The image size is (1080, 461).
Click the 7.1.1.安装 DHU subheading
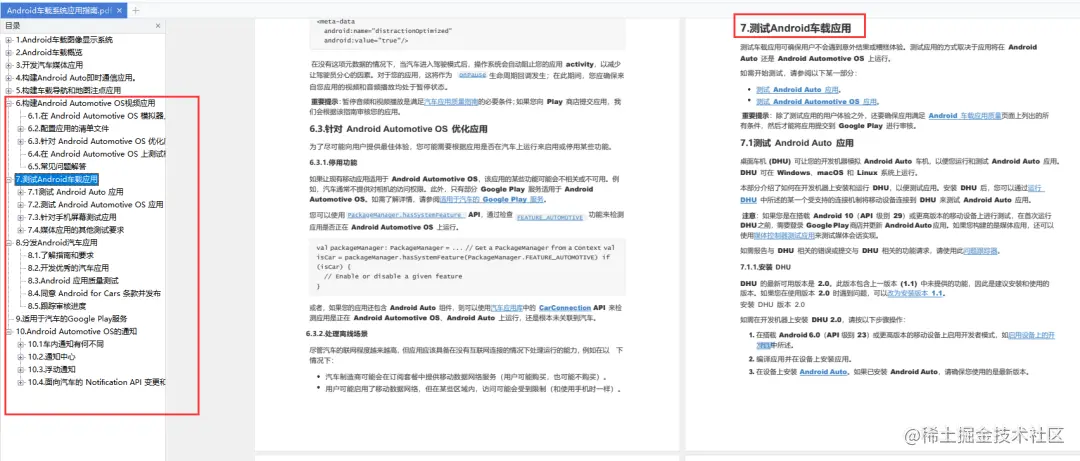pos(765,267)
